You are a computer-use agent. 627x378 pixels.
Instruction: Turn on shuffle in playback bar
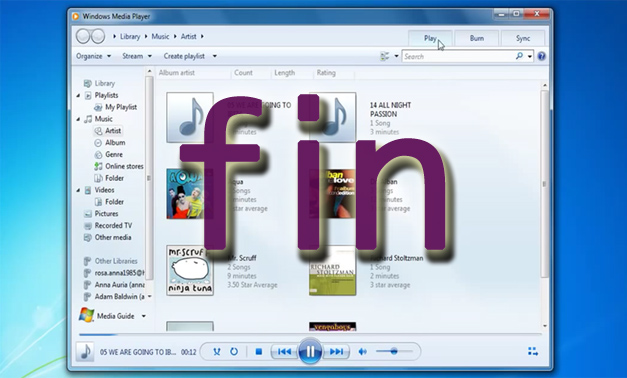(216, 352)
